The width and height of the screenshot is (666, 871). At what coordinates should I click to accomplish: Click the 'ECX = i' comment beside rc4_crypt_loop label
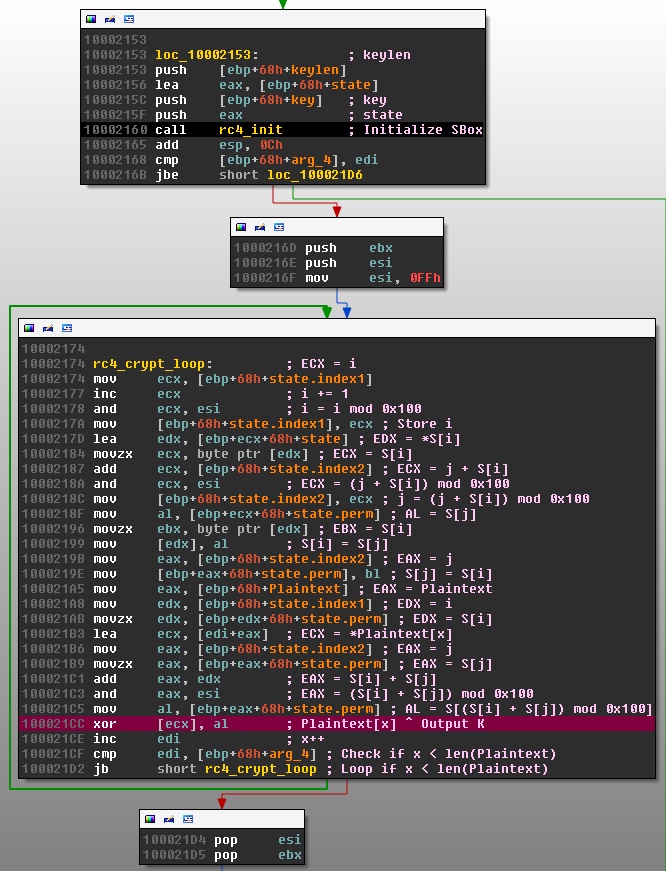click(x=328, y=364)
